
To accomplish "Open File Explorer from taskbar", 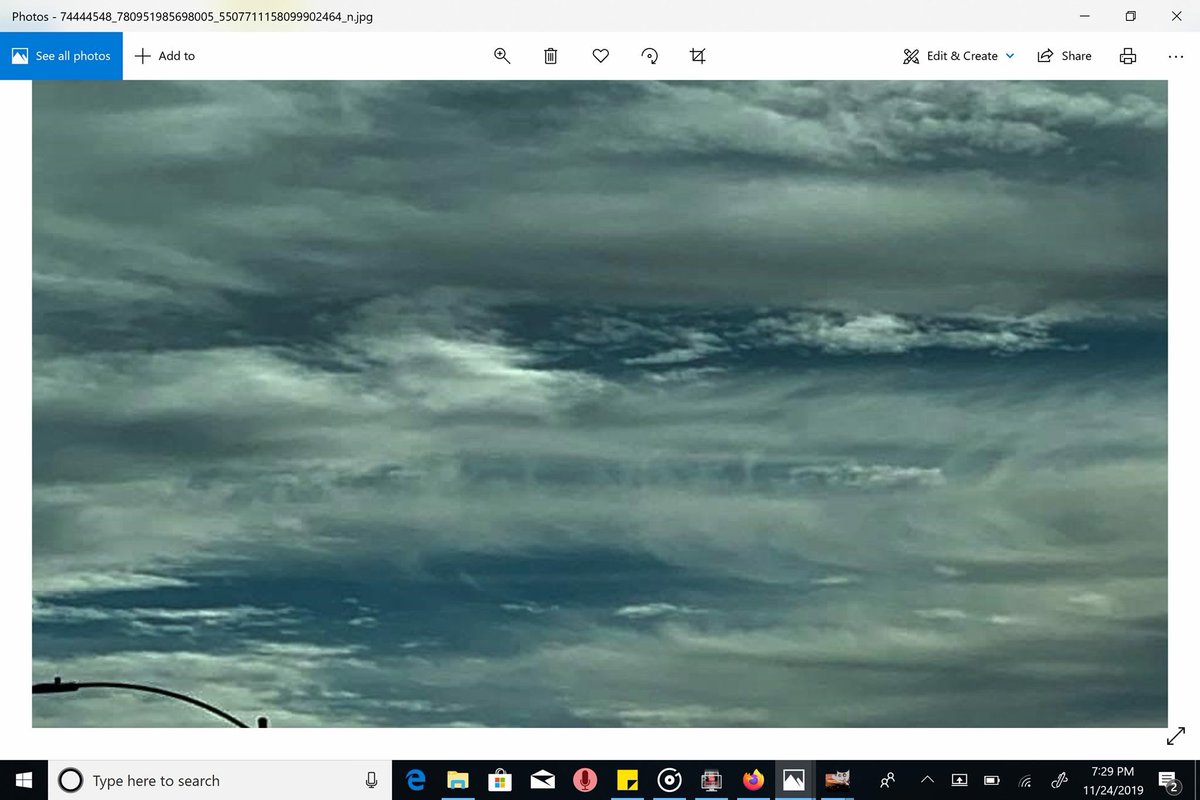I will pyautogui.click(x=458, y=780).
